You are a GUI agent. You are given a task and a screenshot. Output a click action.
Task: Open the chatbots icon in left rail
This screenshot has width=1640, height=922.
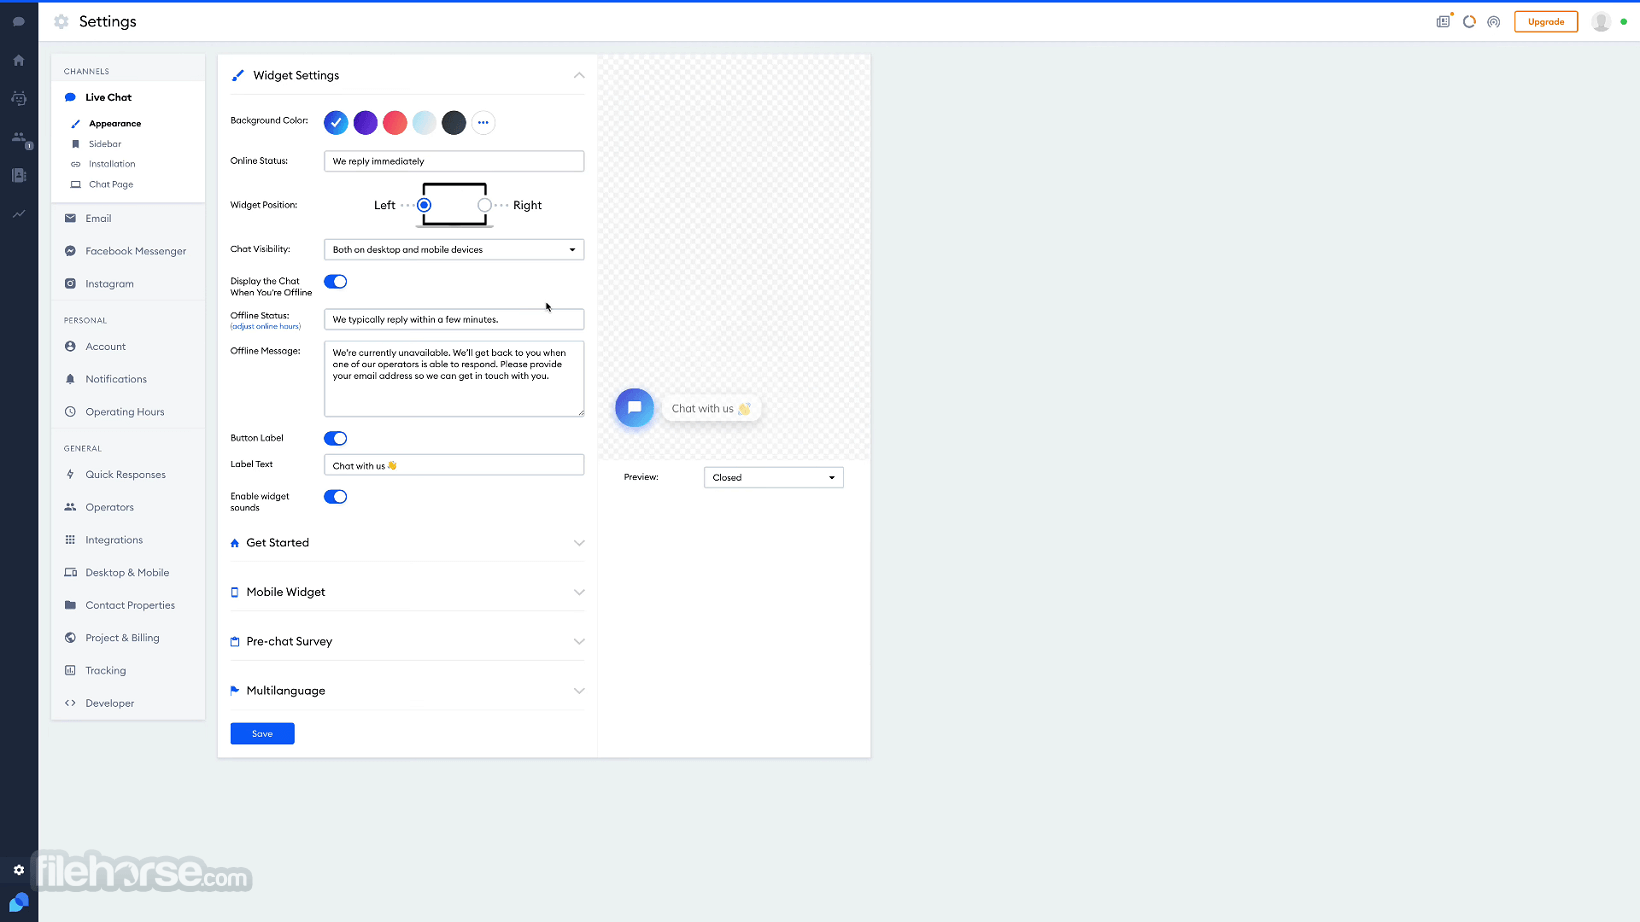pyautogui.click(x=19, y=98)
